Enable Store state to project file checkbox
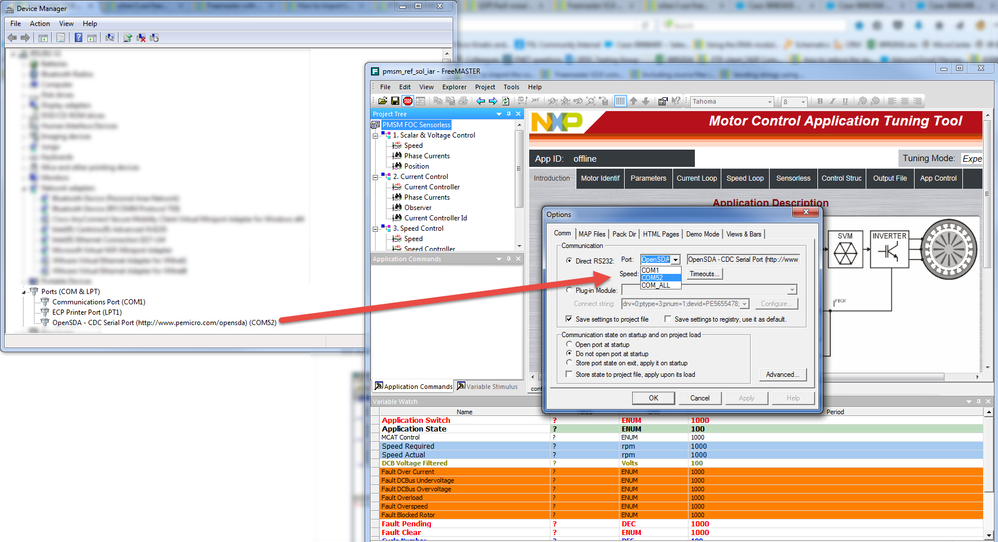Screen dimensions: 998x542 [x=569, y=374]
